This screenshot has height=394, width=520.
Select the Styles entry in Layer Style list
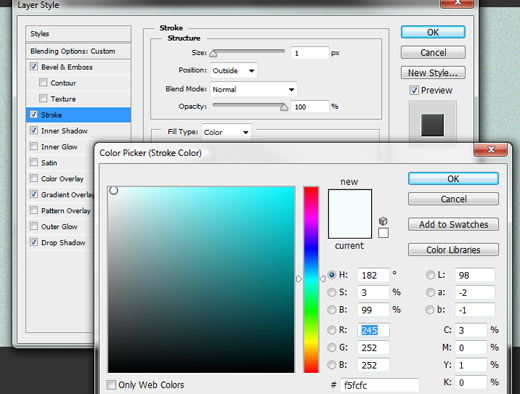(78, 34)
